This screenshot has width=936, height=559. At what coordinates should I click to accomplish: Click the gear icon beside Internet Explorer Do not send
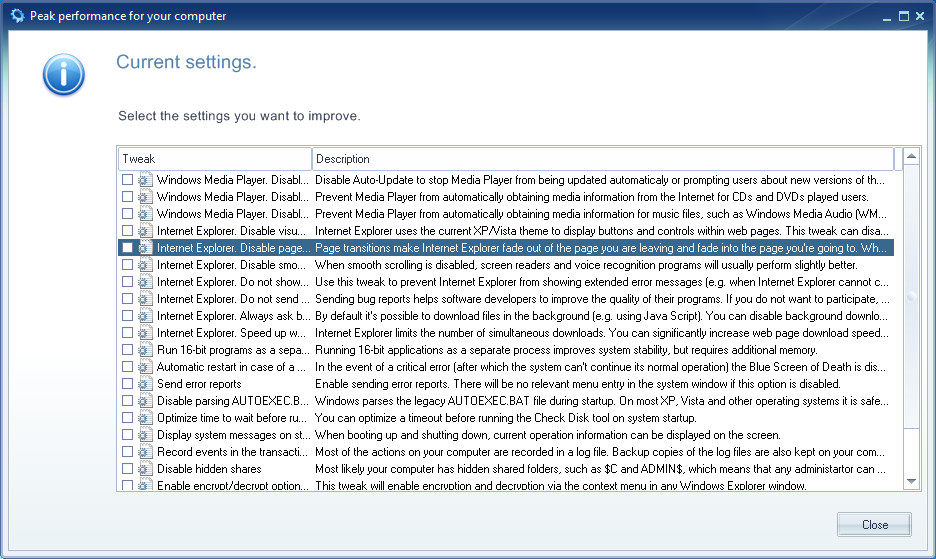click(x=144, y=299)
